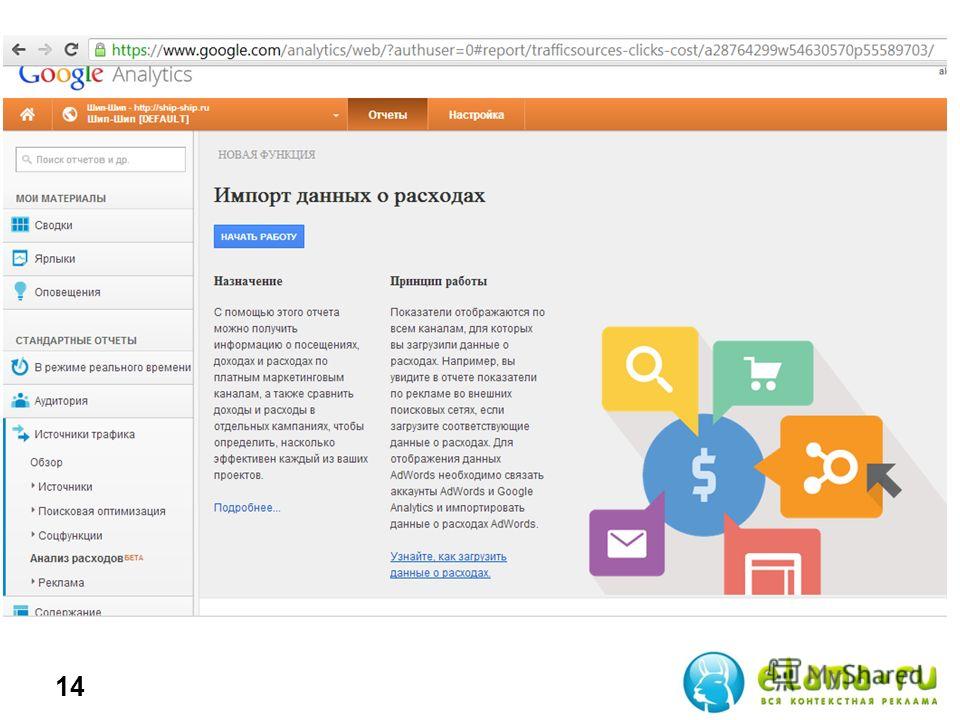Open Соцфункции item

click(70, 536)
